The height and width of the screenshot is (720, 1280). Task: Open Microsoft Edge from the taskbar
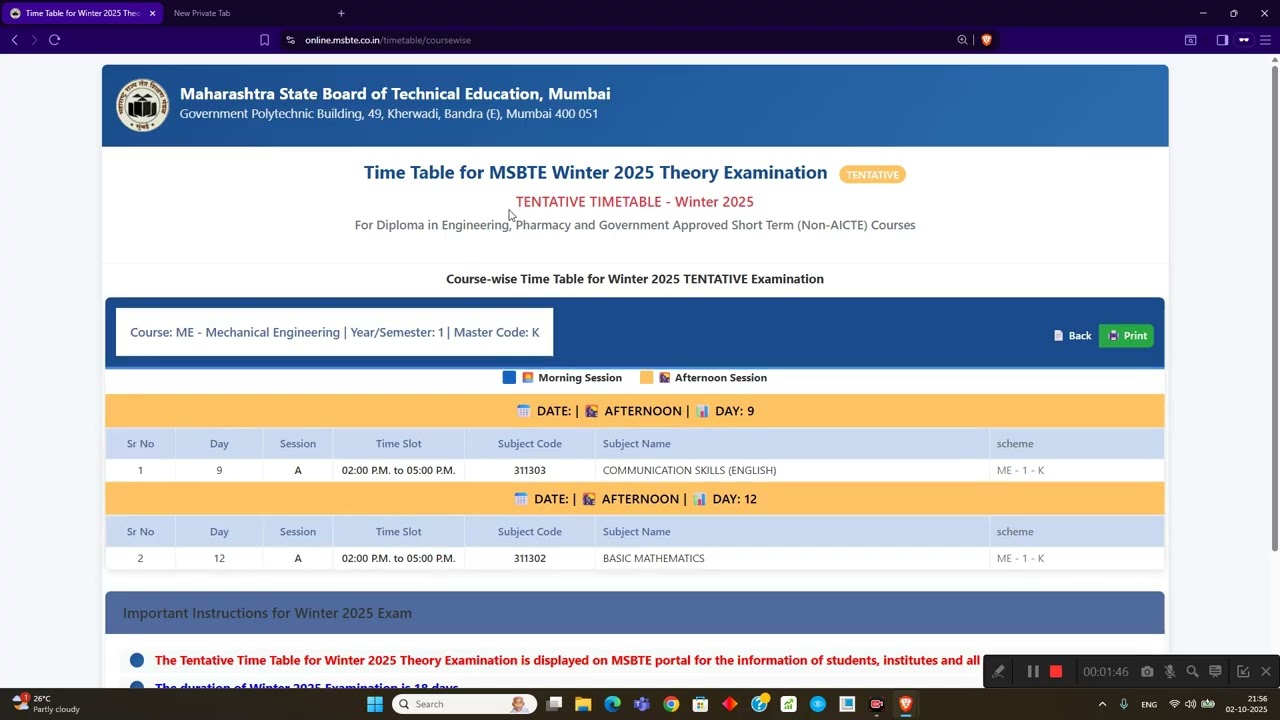pyautogui.click(x=612, y=704)
